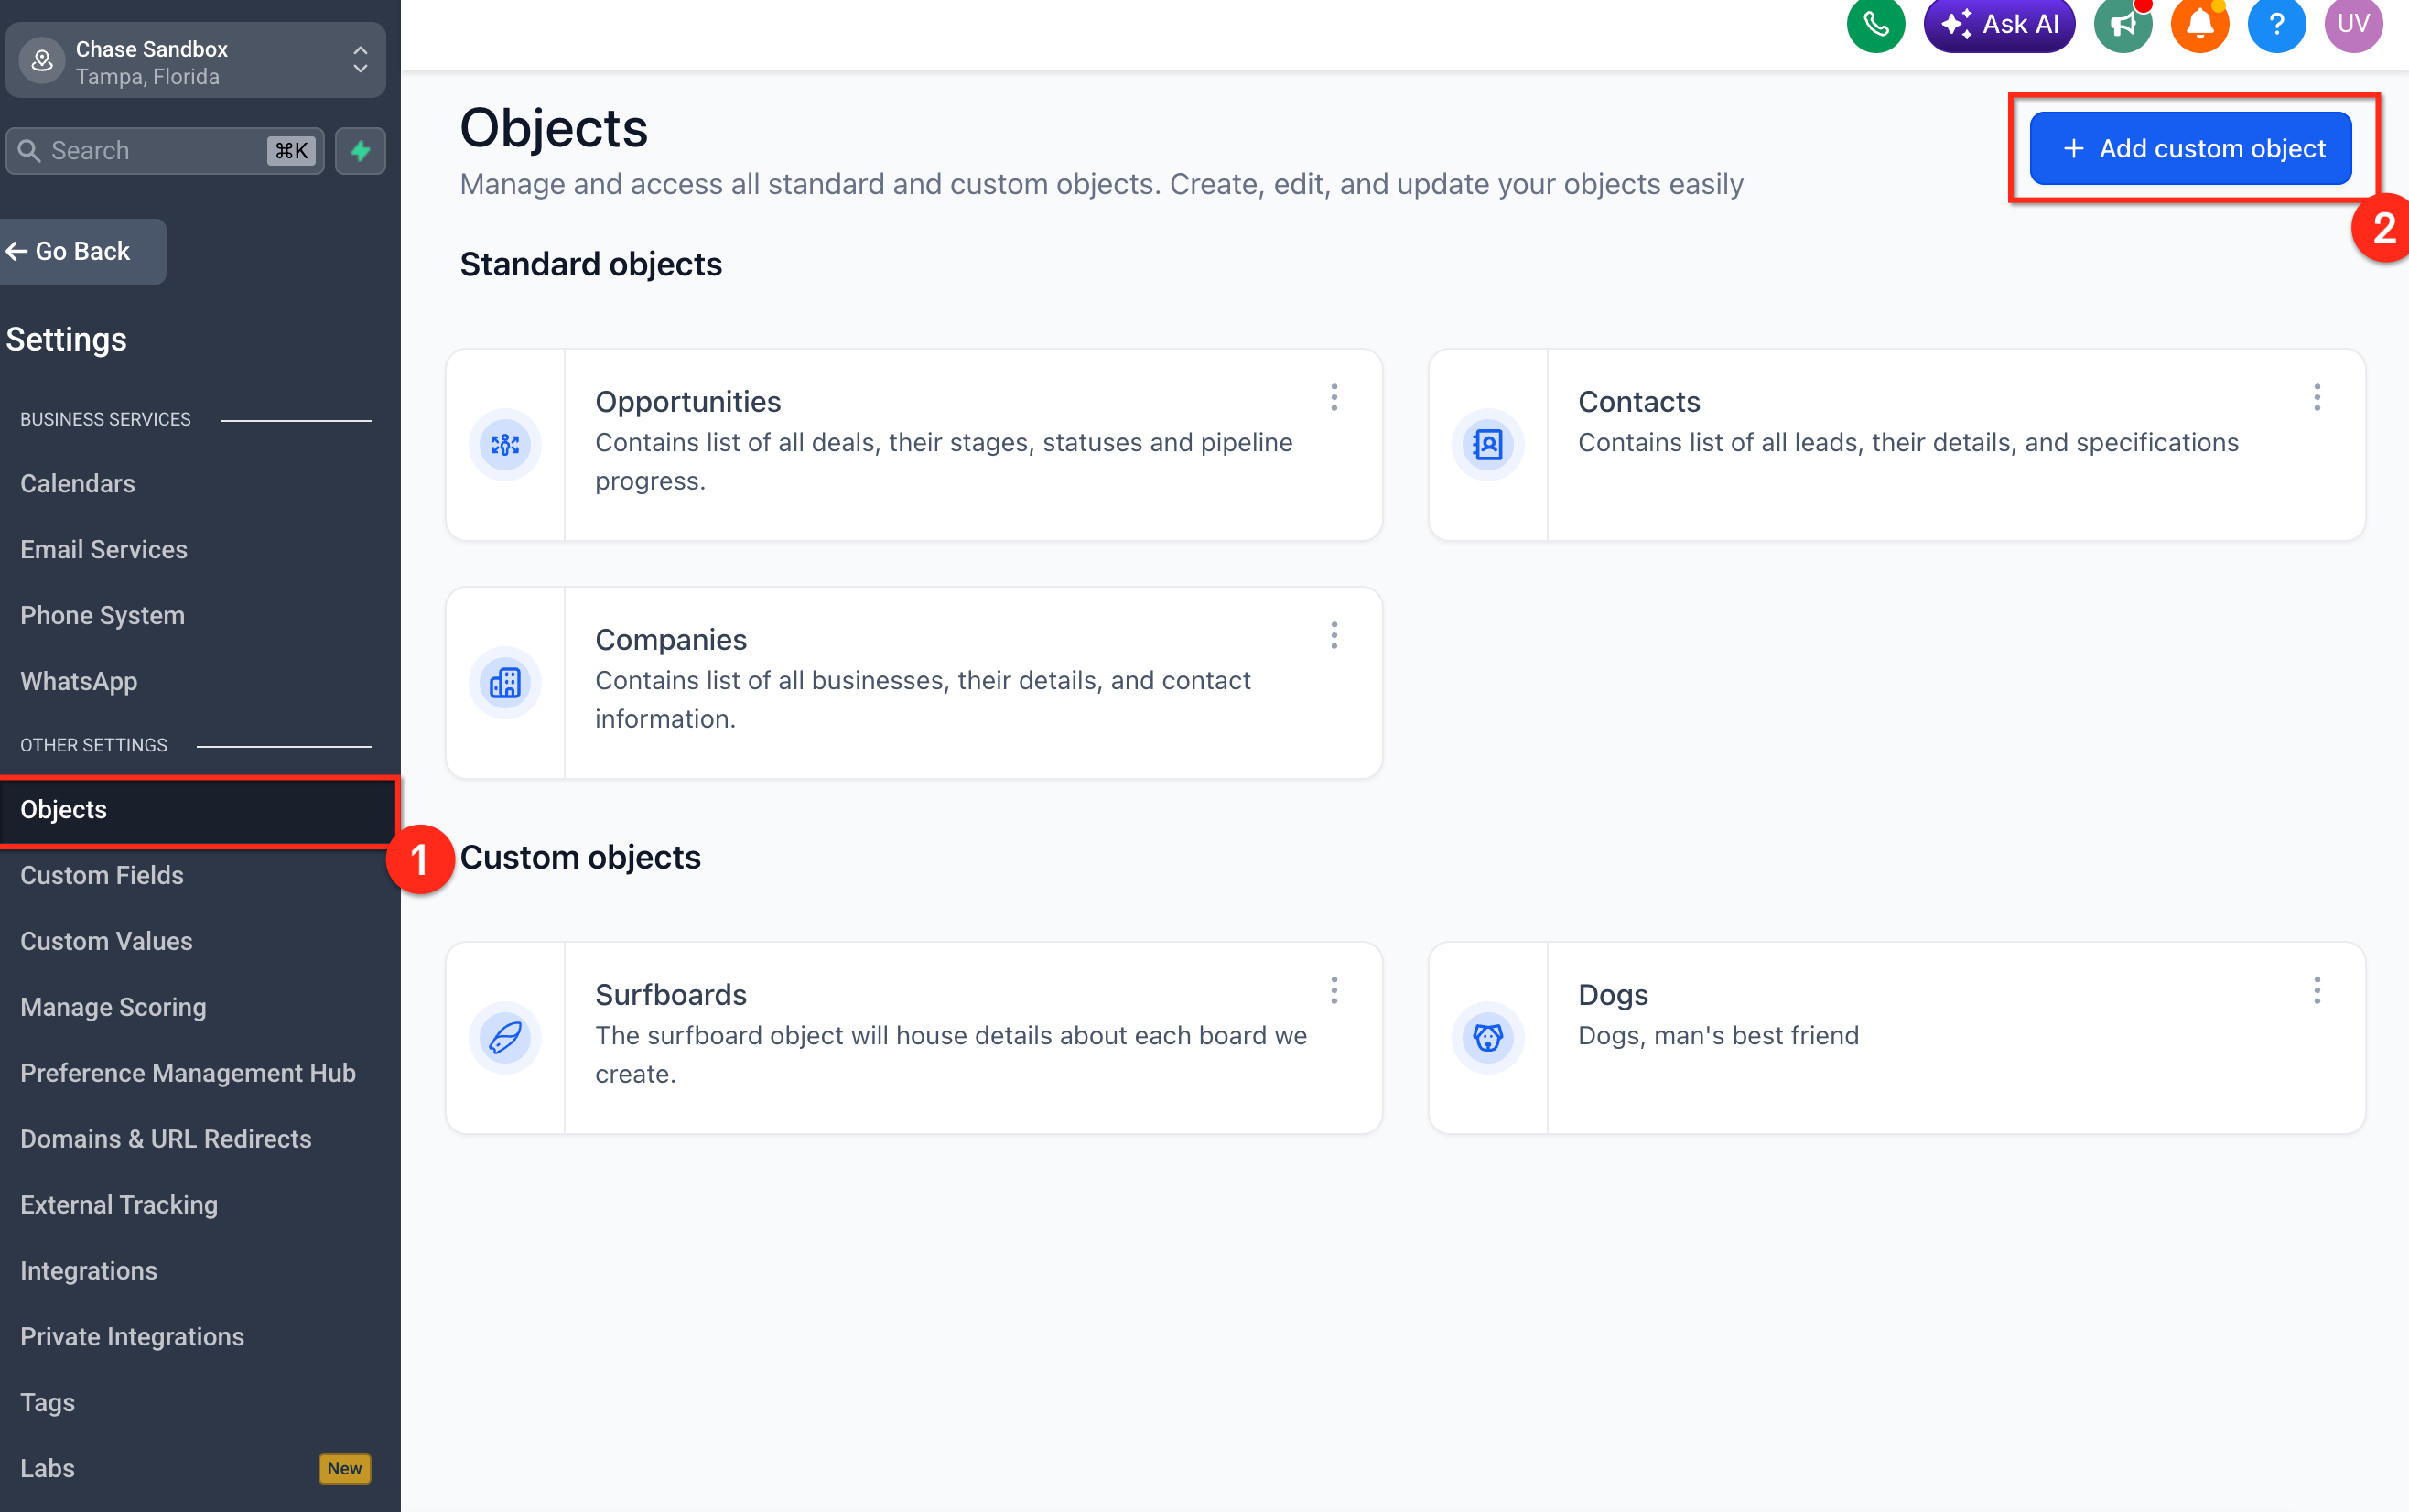Click Add custom object button
The height and width of the screenshot is (1512, 2409).
click(x=2190, y=149)
